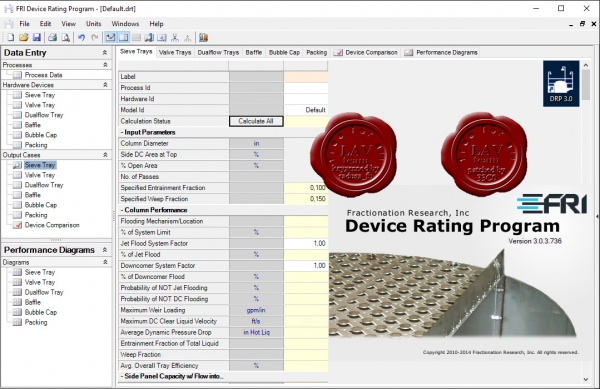Collapse the Output Cases section chevron

click(x=105, y=155)
